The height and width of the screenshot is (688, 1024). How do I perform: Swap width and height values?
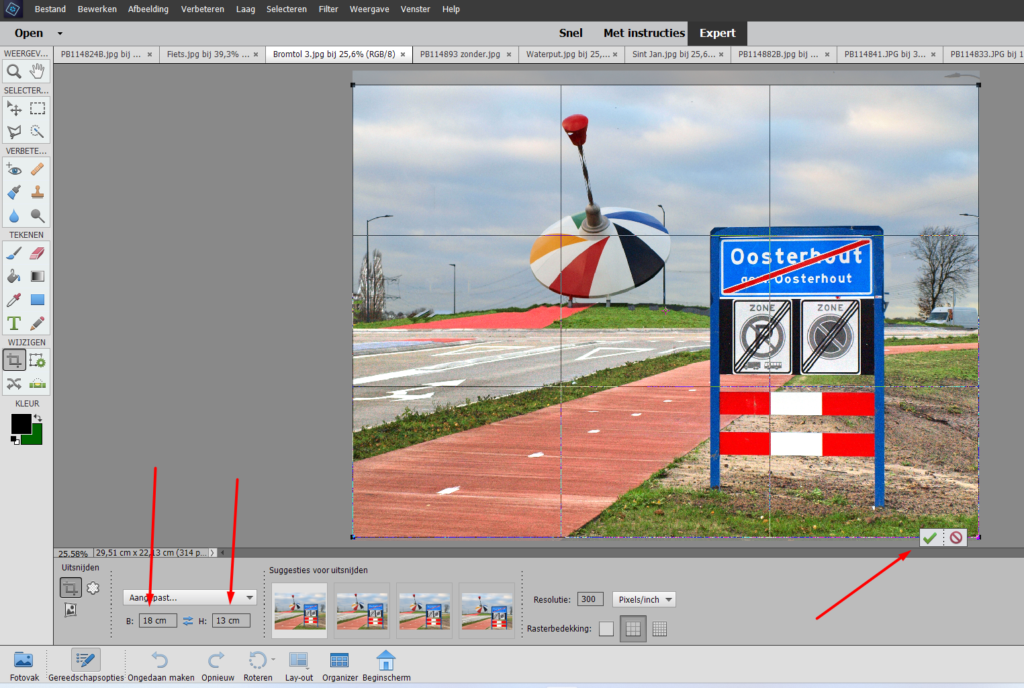pos(187,621)
